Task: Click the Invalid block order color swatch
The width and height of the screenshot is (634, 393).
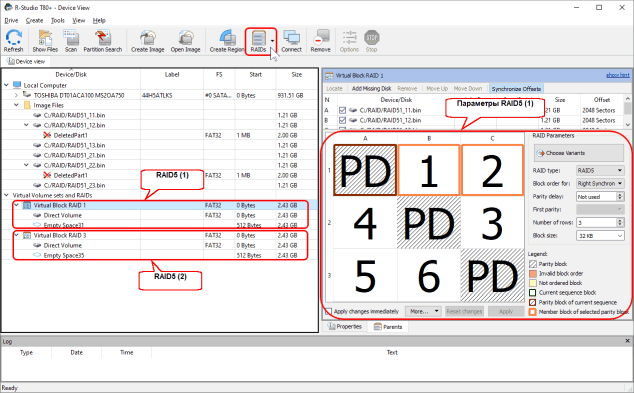Action: pyautogui.click(x=533, y=273)
